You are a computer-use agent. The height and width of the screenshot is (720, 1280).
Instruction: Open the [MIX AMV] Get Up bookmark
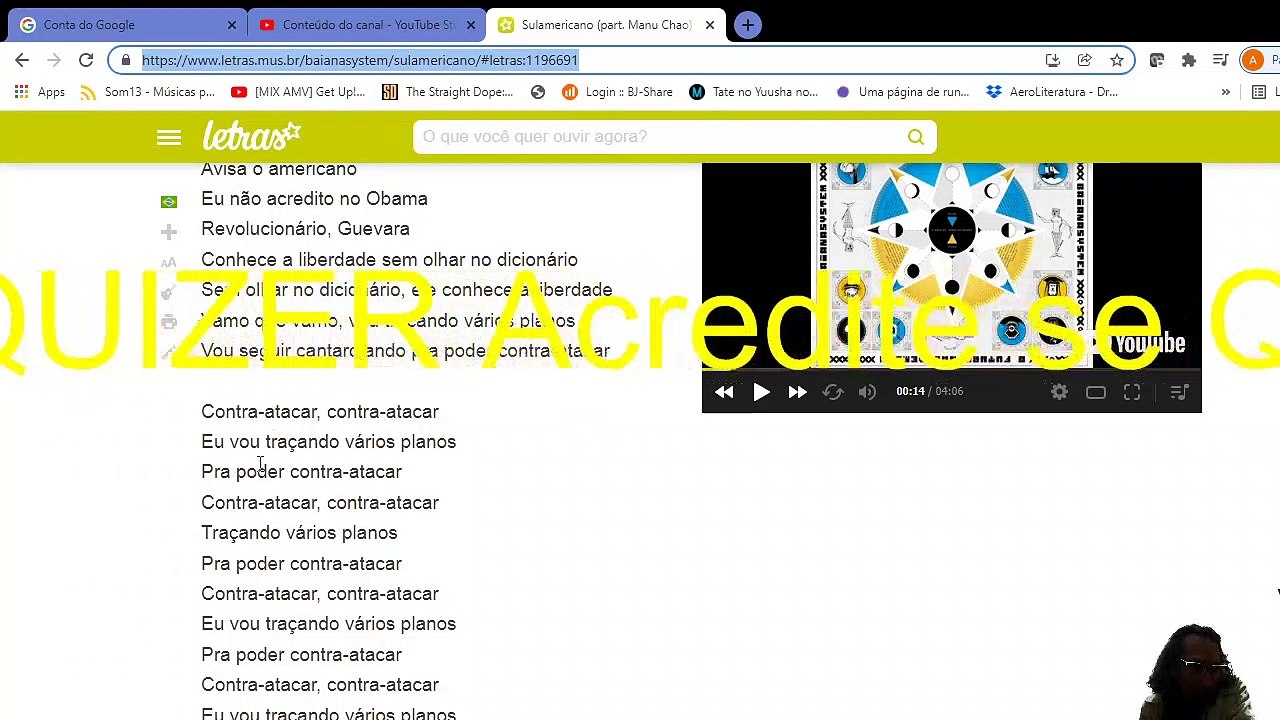coord(298,92)
